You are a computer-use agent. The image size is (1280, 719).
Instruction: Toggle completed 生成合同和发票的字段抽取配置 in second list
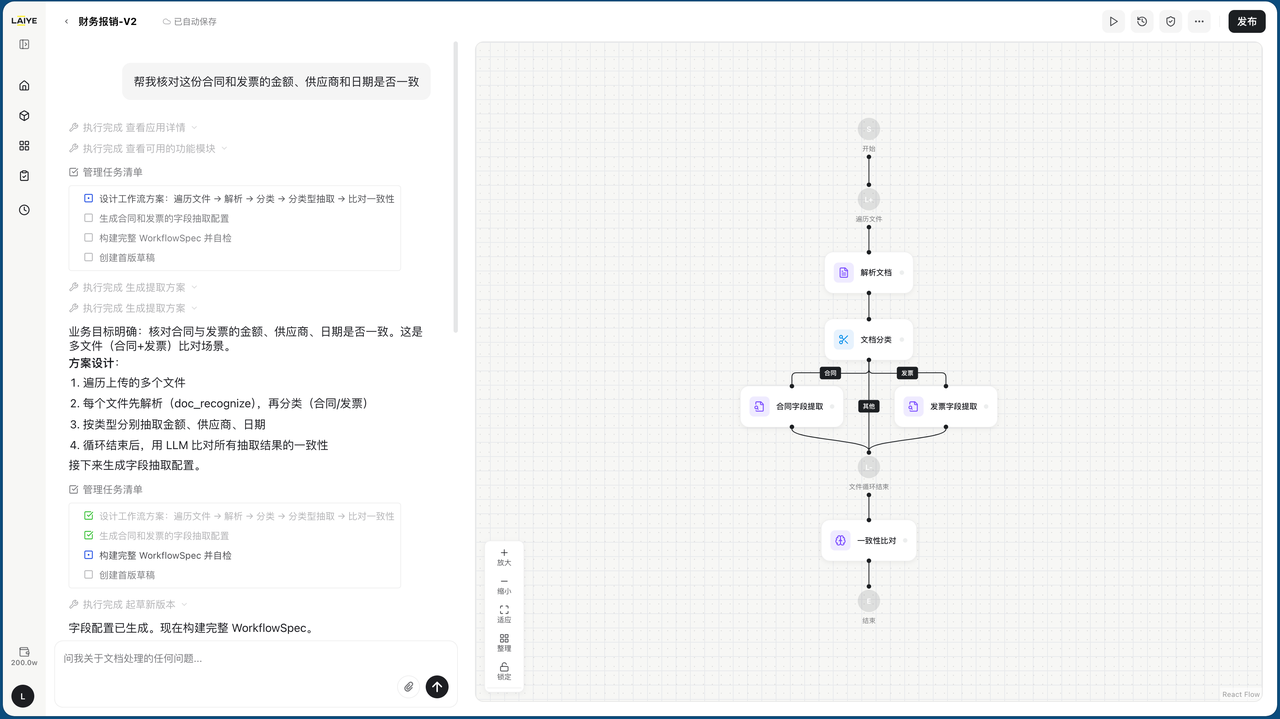coord(89,535)
